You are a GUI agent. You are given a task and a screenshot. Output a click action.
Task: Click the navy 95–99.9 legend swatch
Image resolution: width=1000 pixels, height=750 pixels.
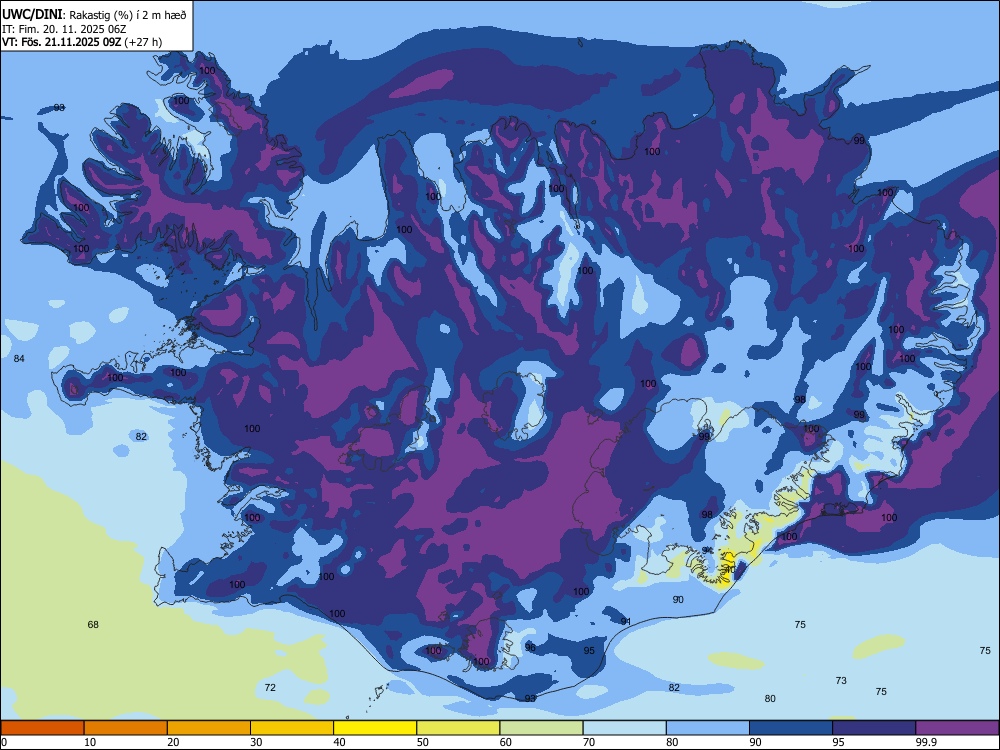pyautogui.click(x=874, y=728)
